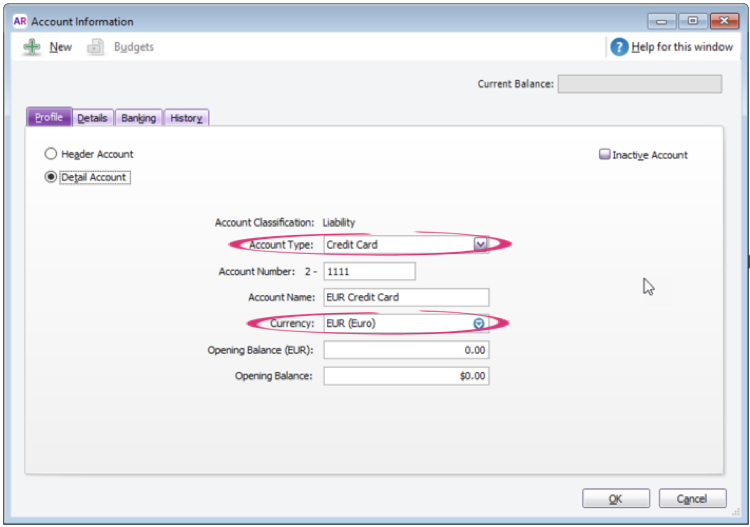Minimize the Account Information window
The width and height of the screenshot is (750, 527).
662,21
